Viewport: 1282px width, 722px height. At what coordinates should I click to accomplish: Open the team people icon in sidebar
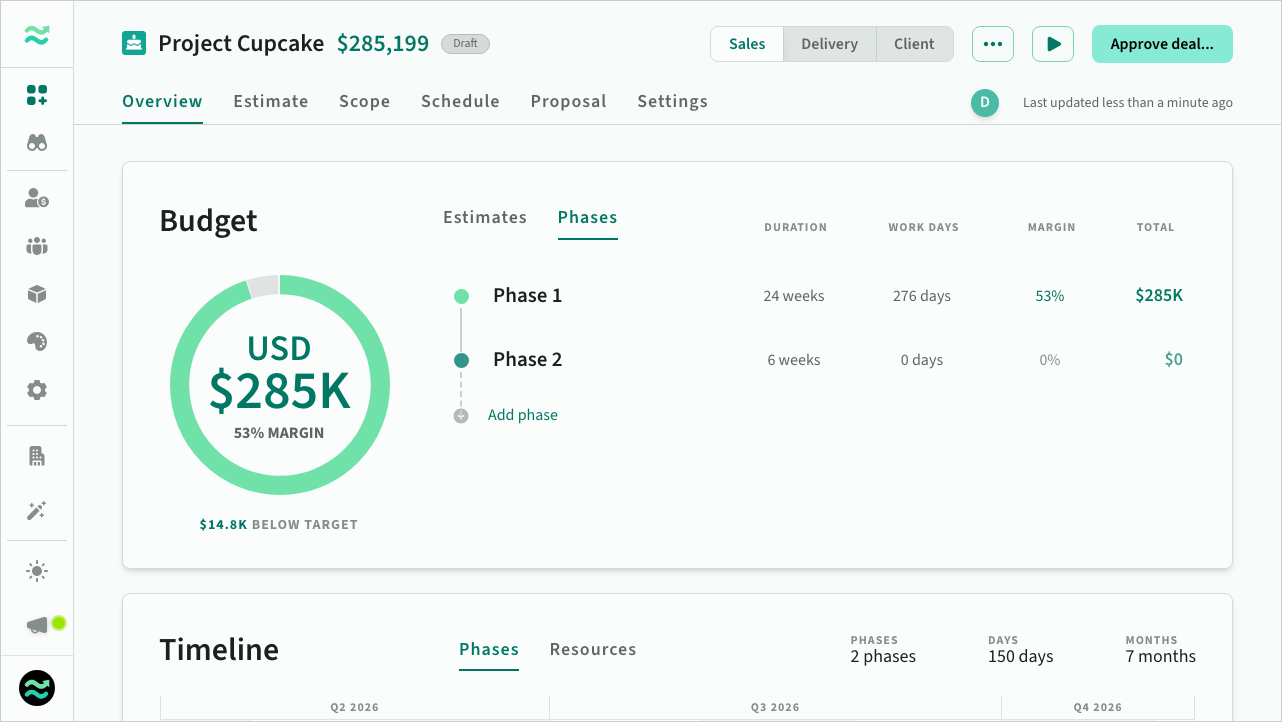37,246
